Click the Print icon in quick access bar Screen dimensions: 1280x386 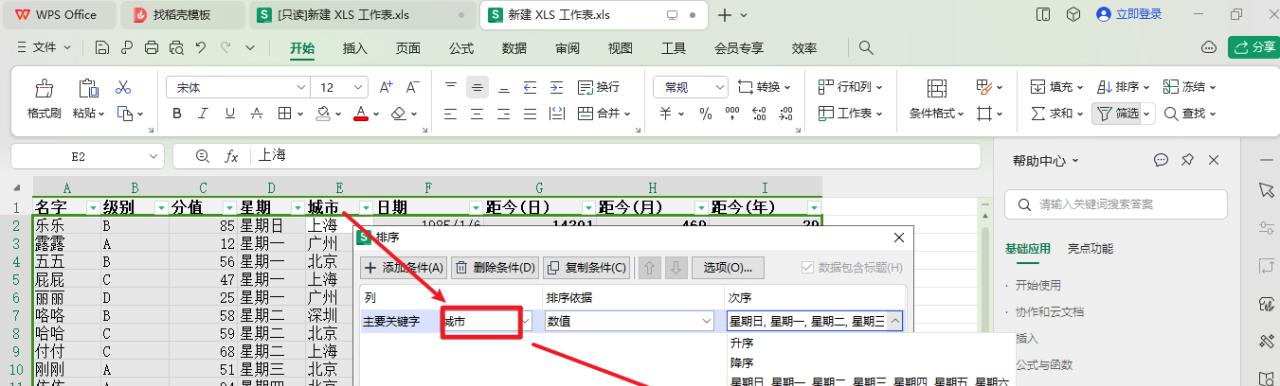click(x=151, y=47)
